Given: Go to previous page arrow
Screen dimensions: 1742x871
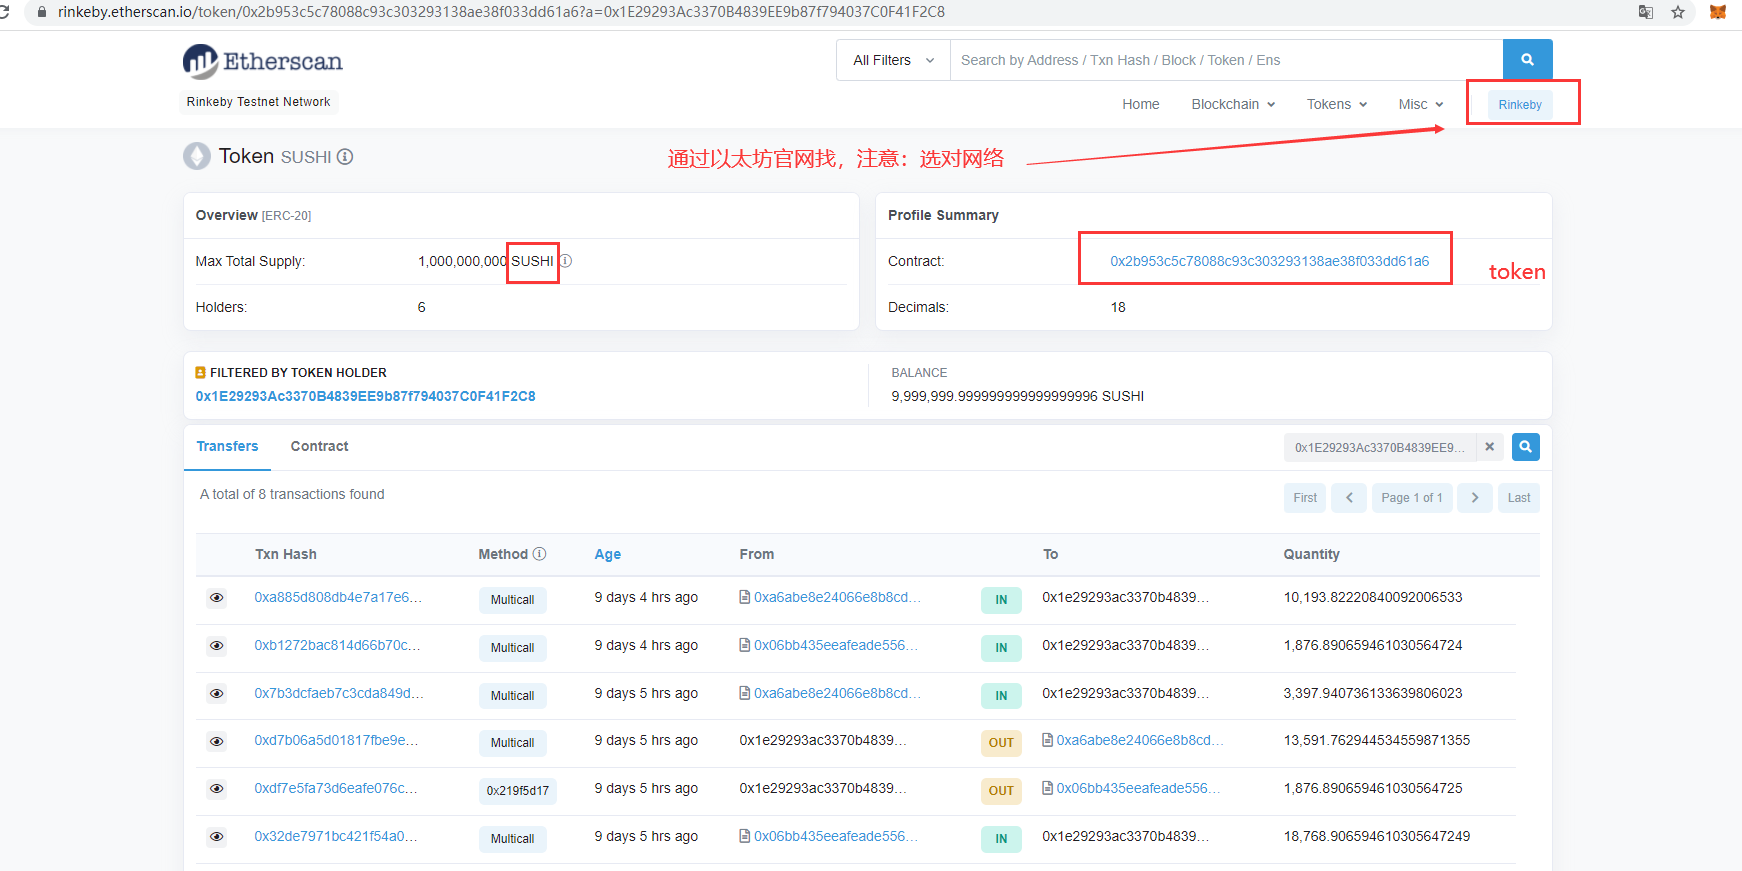Looking at the screenshot, I should [x=1349, y=498].
